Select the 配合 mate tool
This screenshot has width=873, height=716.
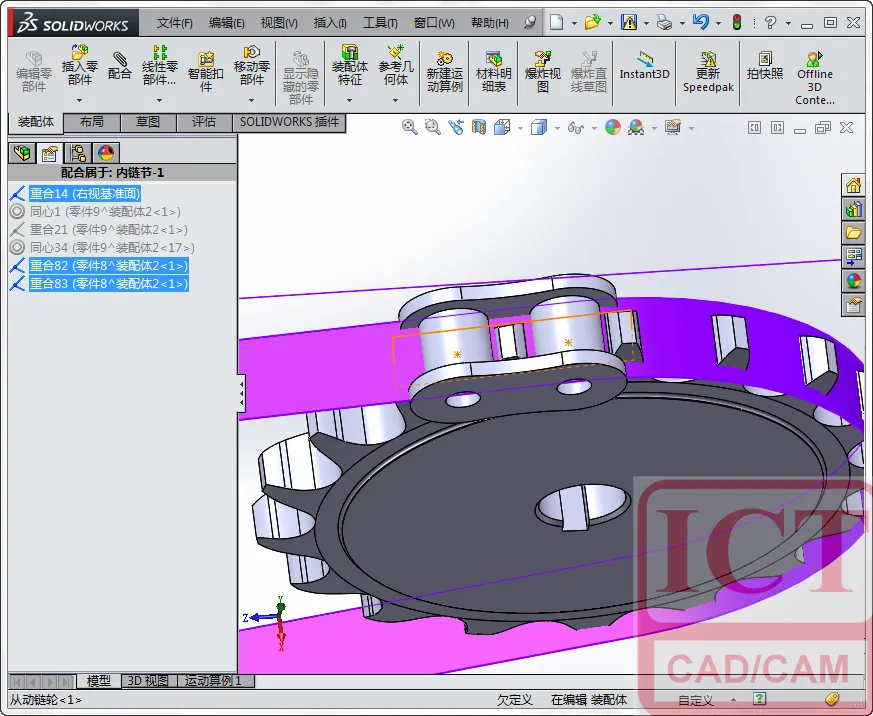[119, 66]
